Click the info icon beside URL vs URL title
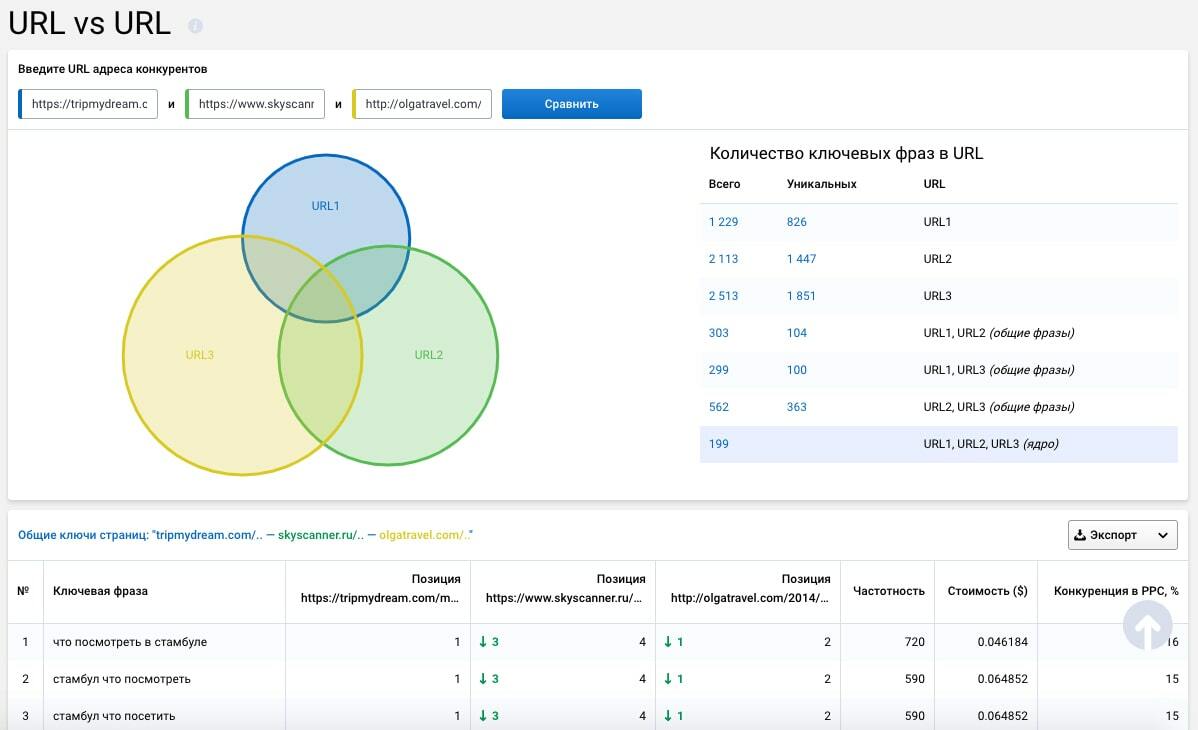The width and height of the screenshot is (1198, 730). pos(195,26)
